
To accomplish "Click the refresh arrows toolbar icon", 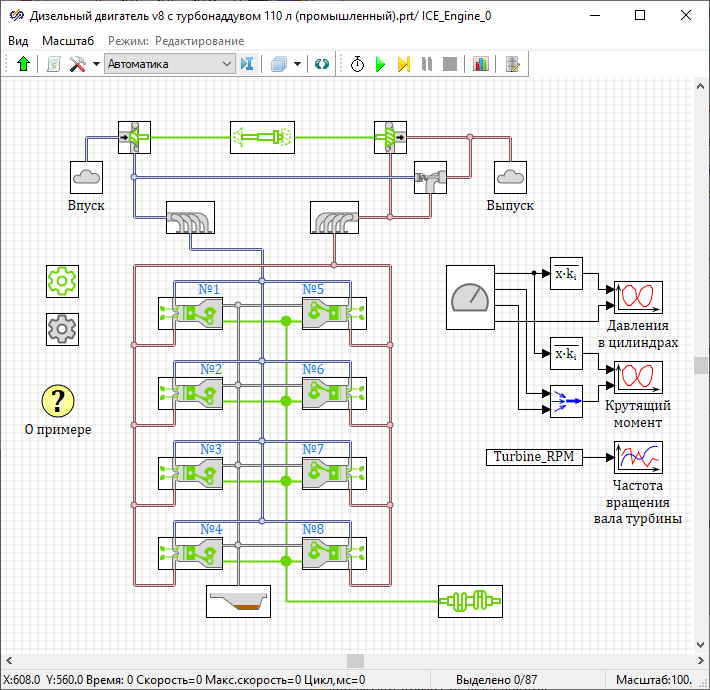I will [x=322, y=64].
